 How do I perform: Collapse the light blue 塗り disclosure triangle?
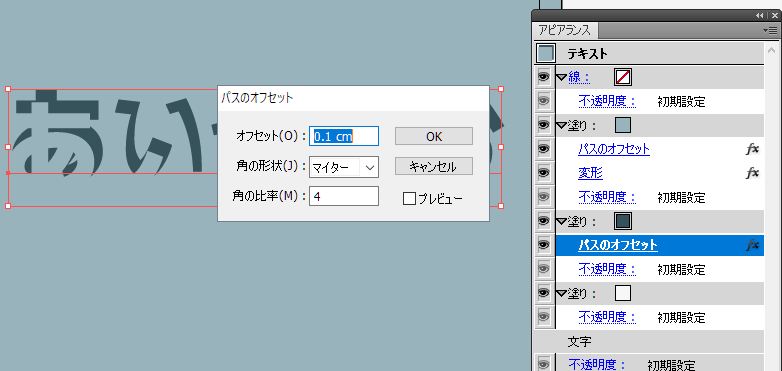(562, 126)
